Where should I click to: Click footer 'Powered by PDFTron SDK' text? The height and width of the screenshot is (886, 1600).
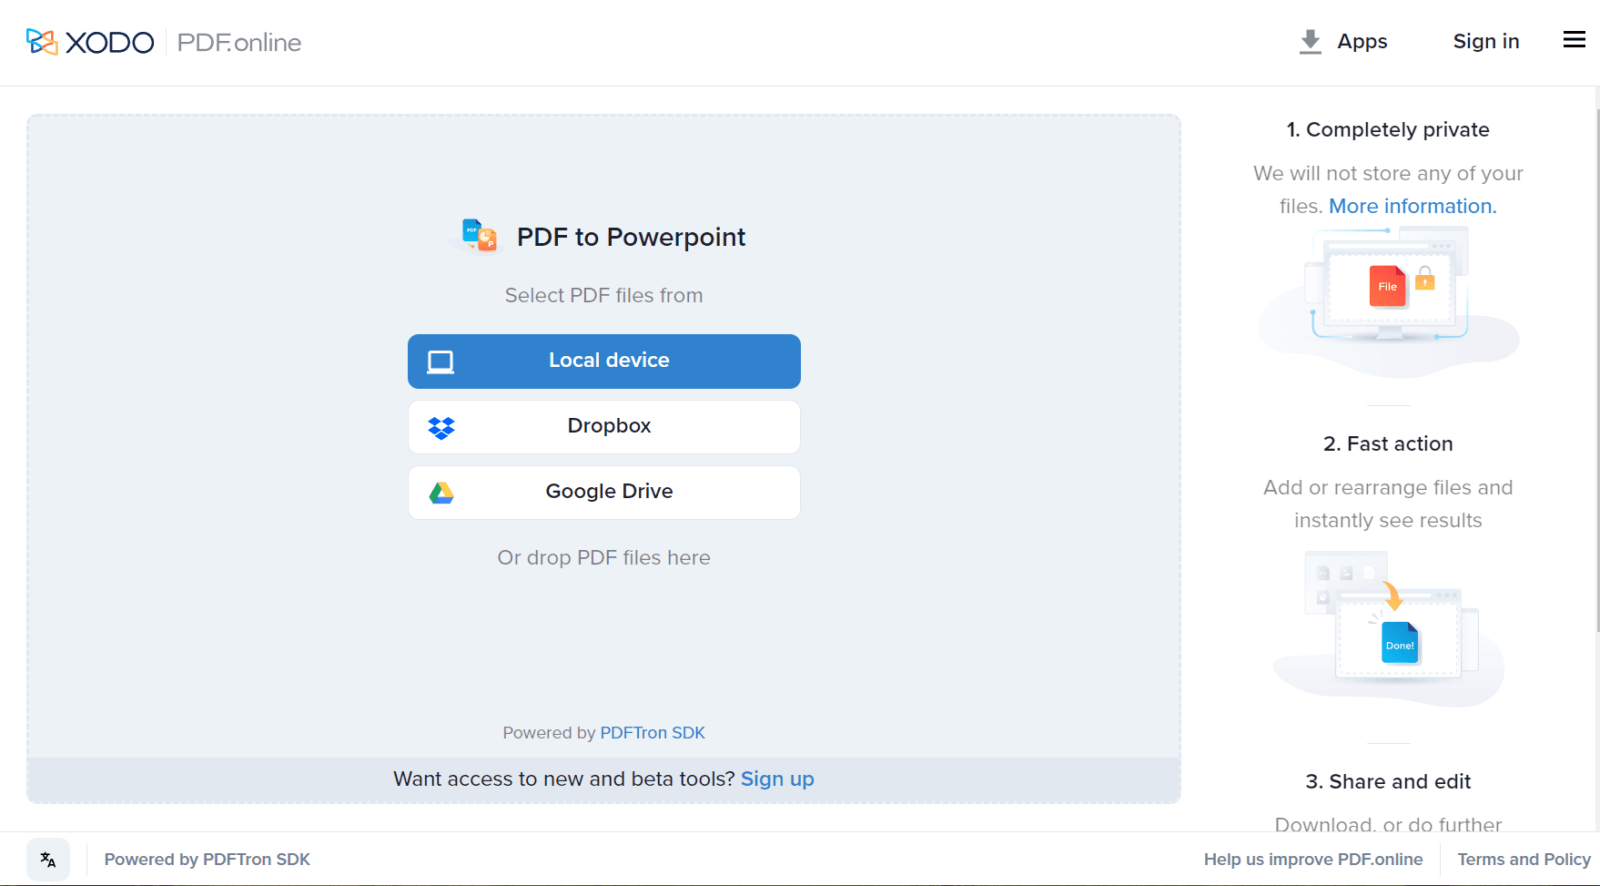click(207, 859)
